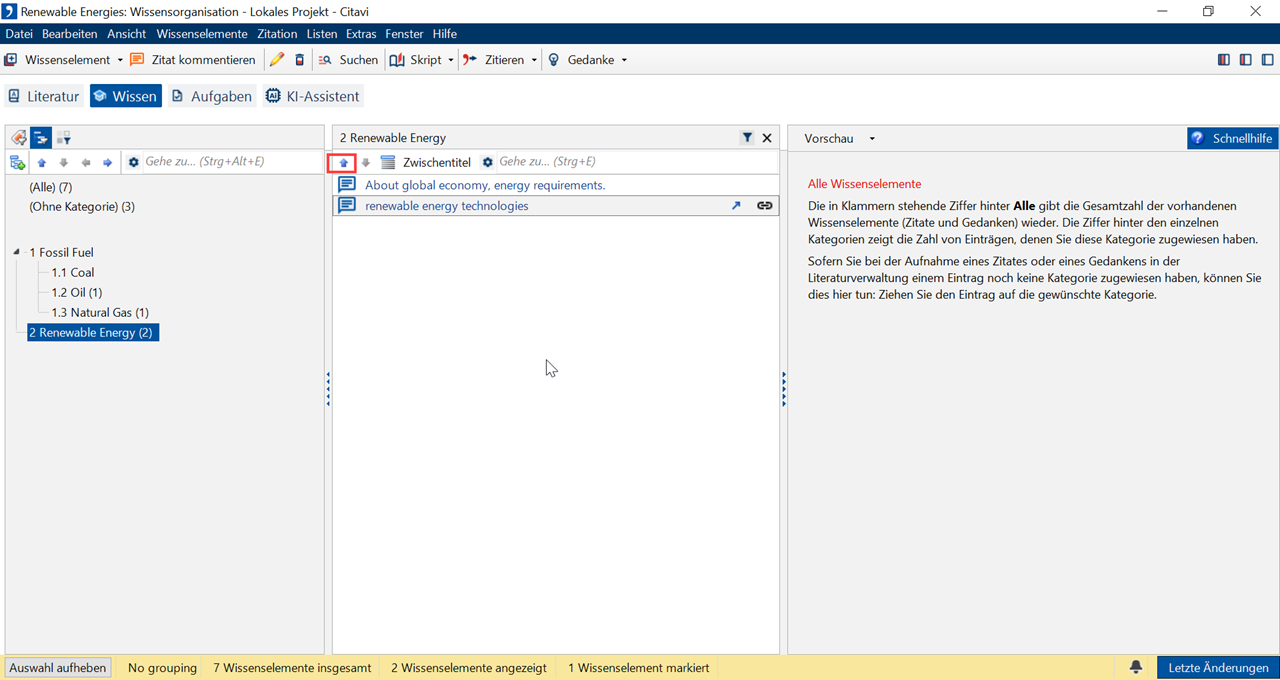Switch to the Literatur tab
This screenshot has width=1280, height=680.
pos(43,96)
